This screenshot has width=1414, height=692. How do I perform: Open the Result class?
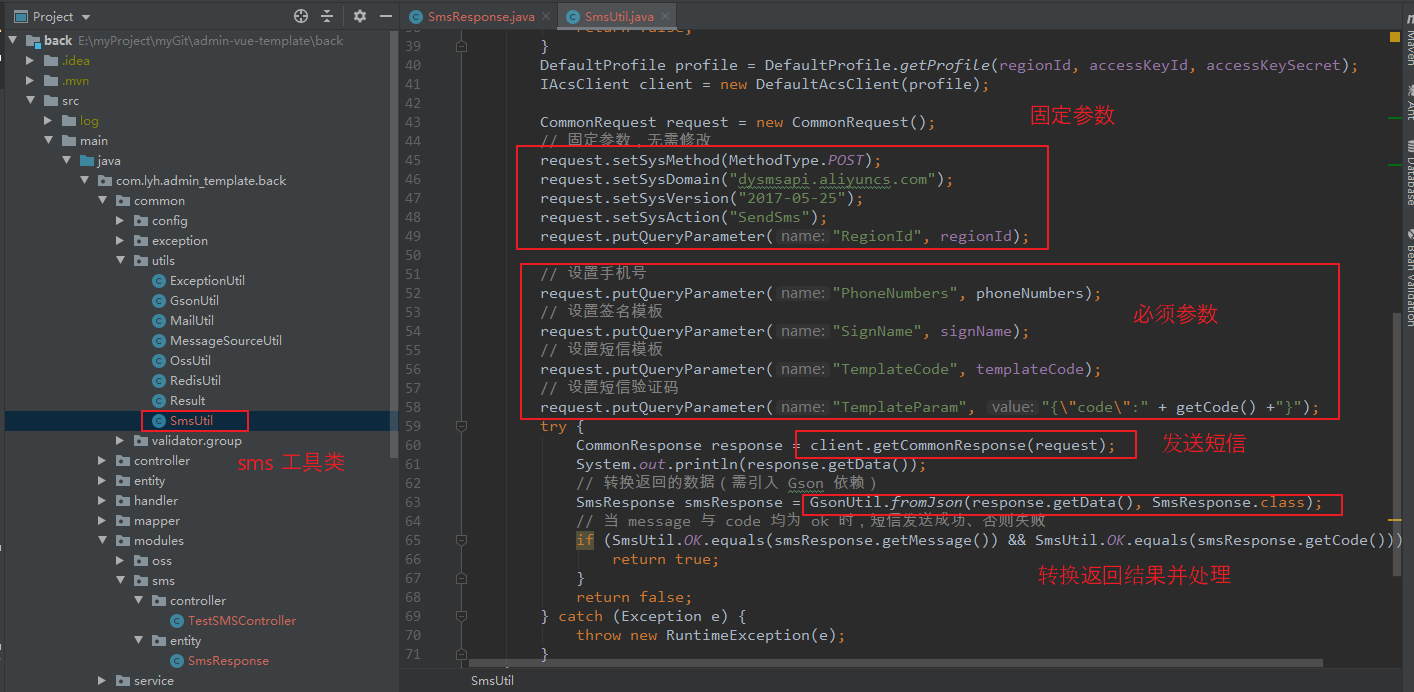(187, 401)
